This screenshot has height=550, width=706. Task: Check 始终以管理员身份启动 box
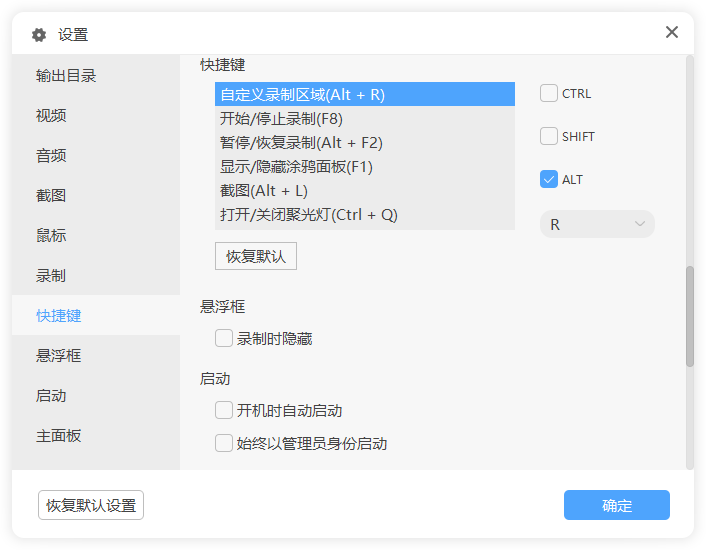click(224, 443)
